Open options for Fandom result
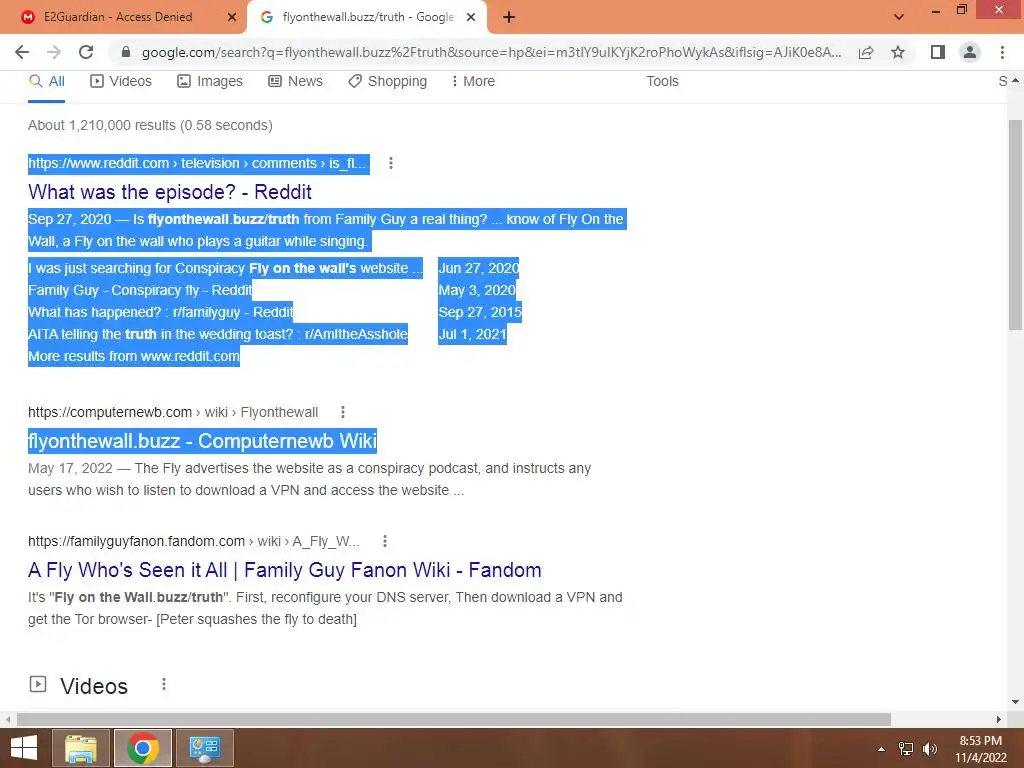This screenshot has height=768, width=1024. click(x=385, y=541)
